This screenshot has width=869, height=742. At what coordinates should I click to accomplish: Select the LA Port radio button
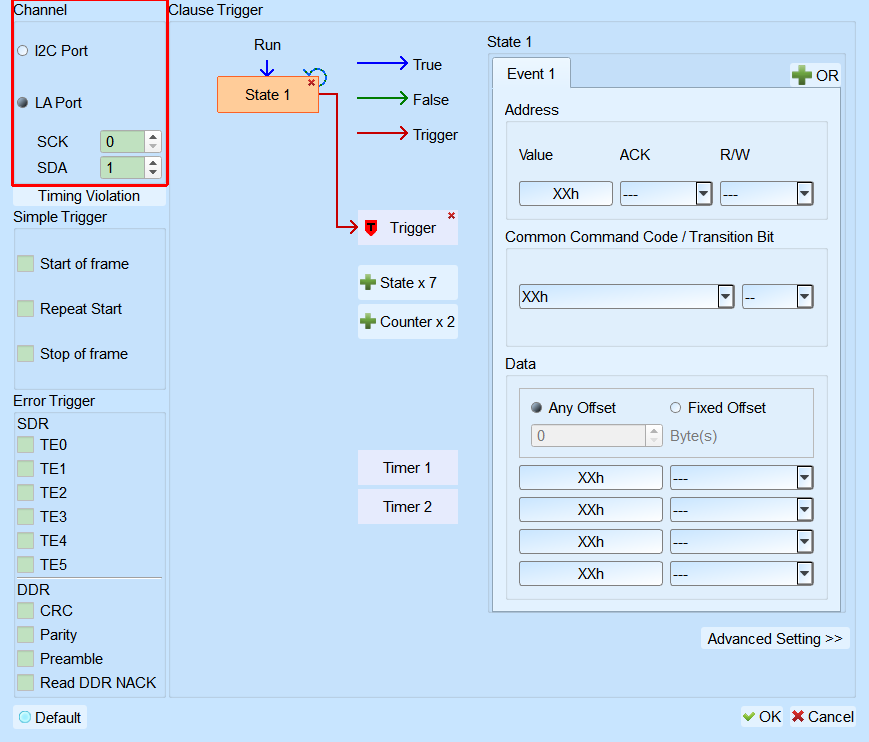tap(23, 103)
